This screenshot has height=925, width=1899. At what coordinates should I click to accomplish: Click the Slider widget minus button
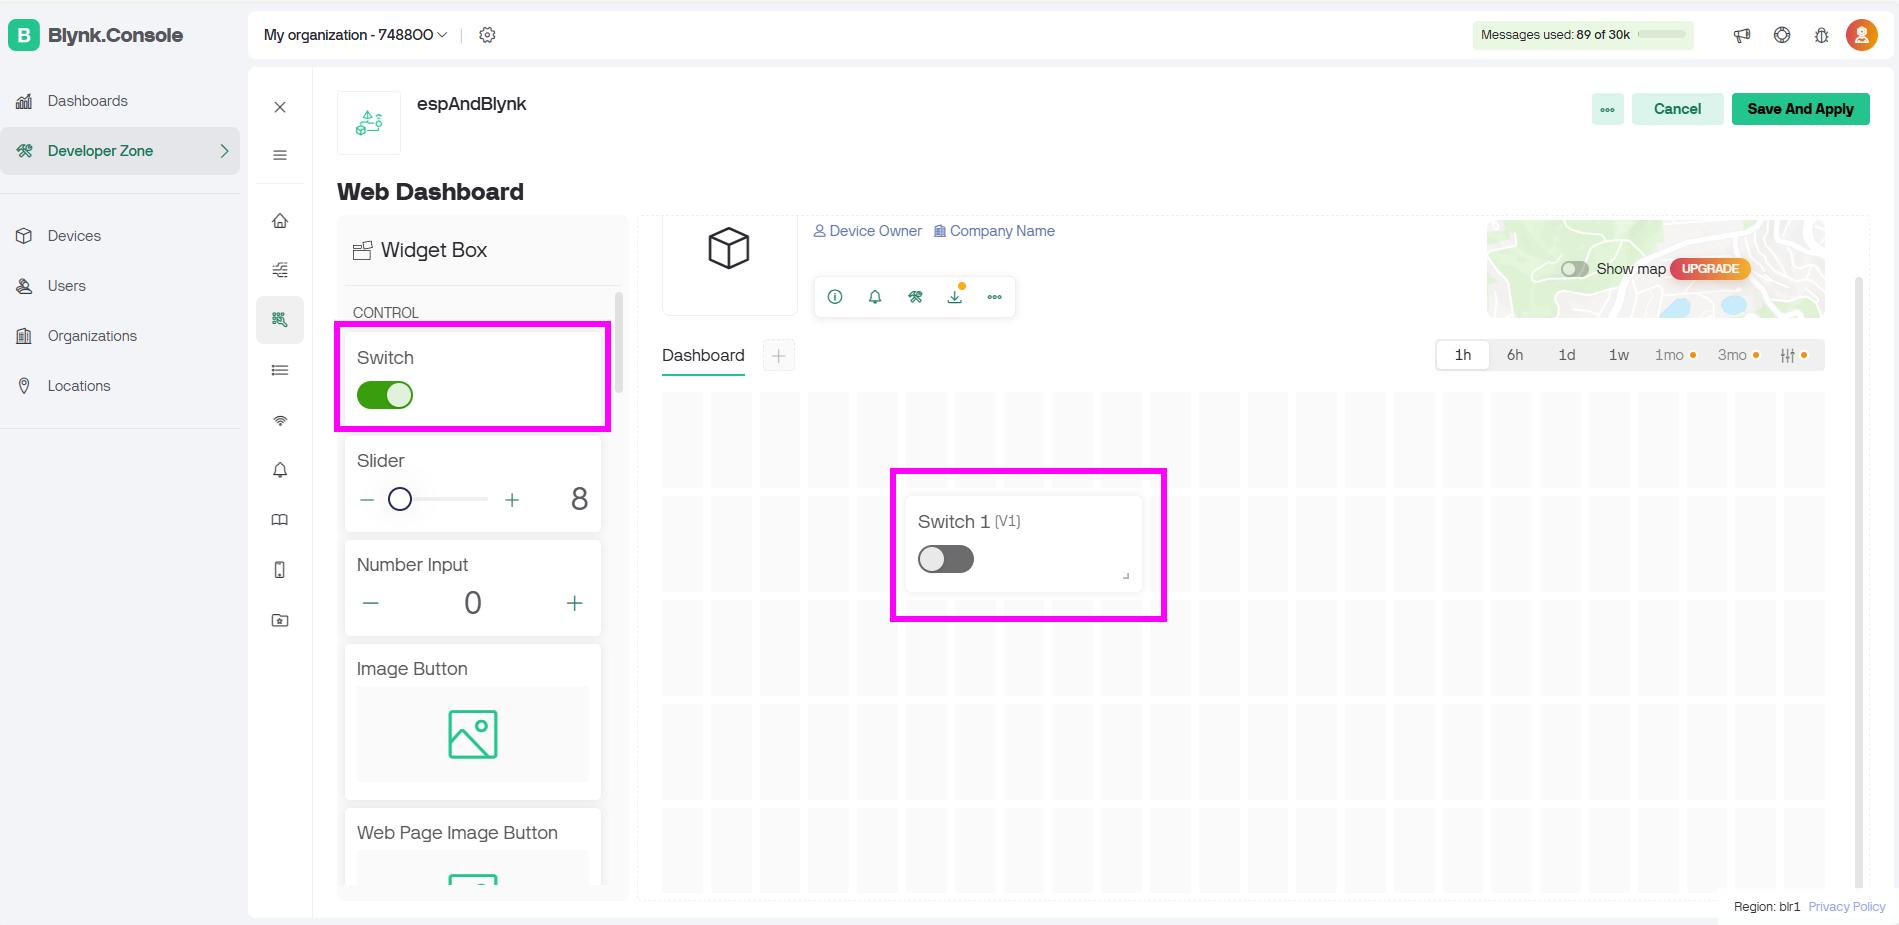(367, 499)
